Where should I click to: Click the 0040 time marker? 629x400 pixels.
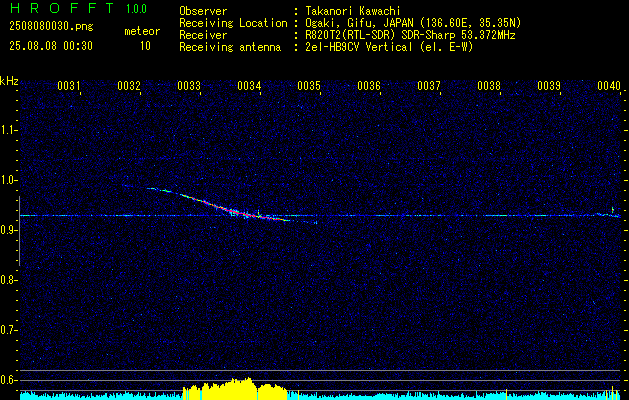click(x=609, y=85)
